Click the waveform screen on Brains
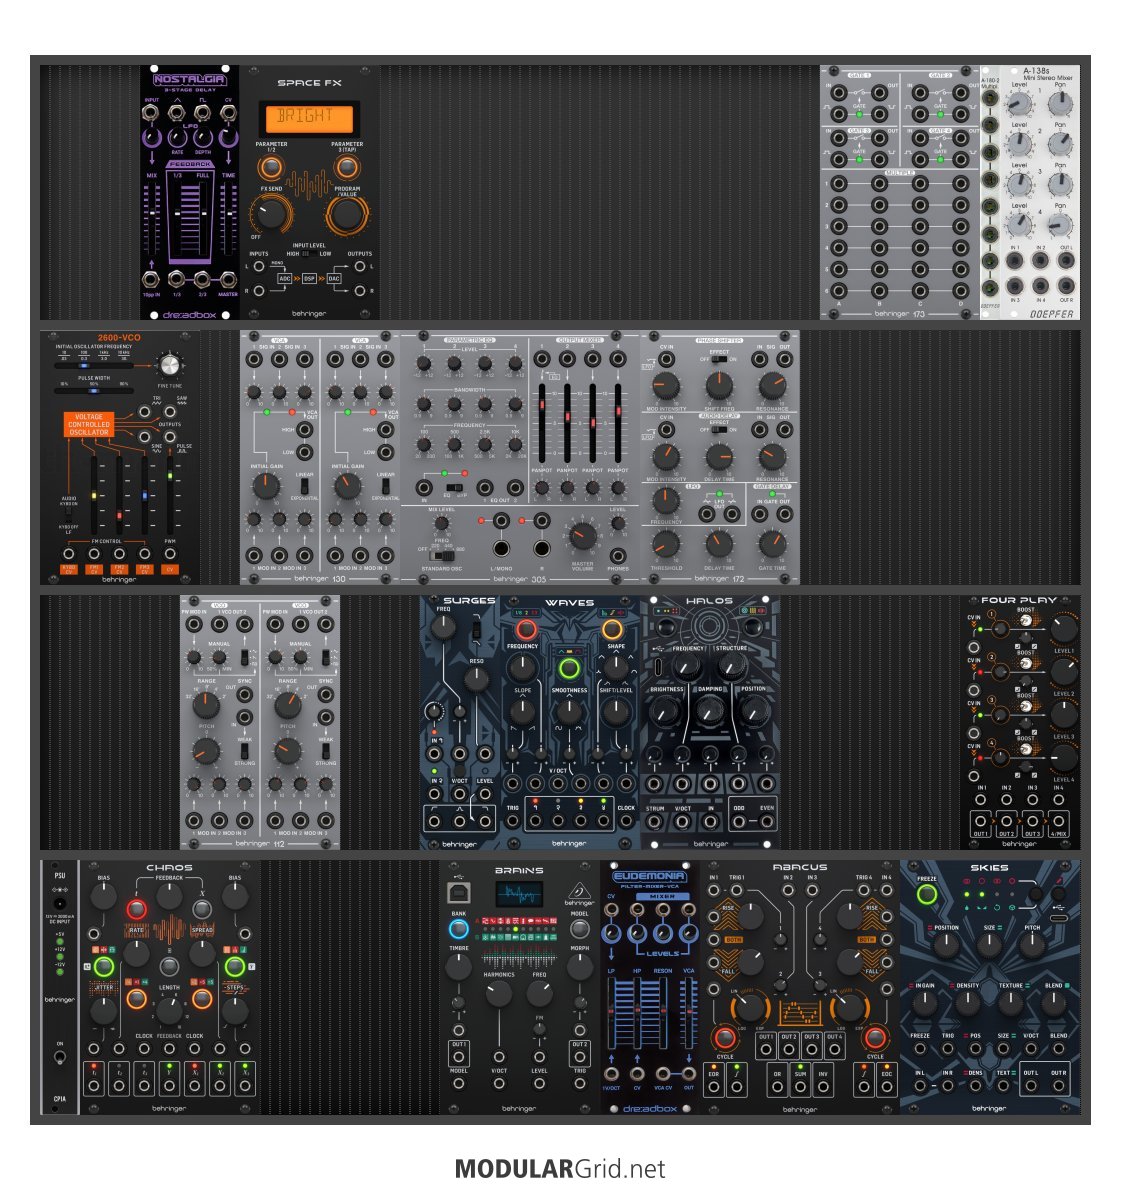This screenshot has width=1121, height=1190. [519, 893]
